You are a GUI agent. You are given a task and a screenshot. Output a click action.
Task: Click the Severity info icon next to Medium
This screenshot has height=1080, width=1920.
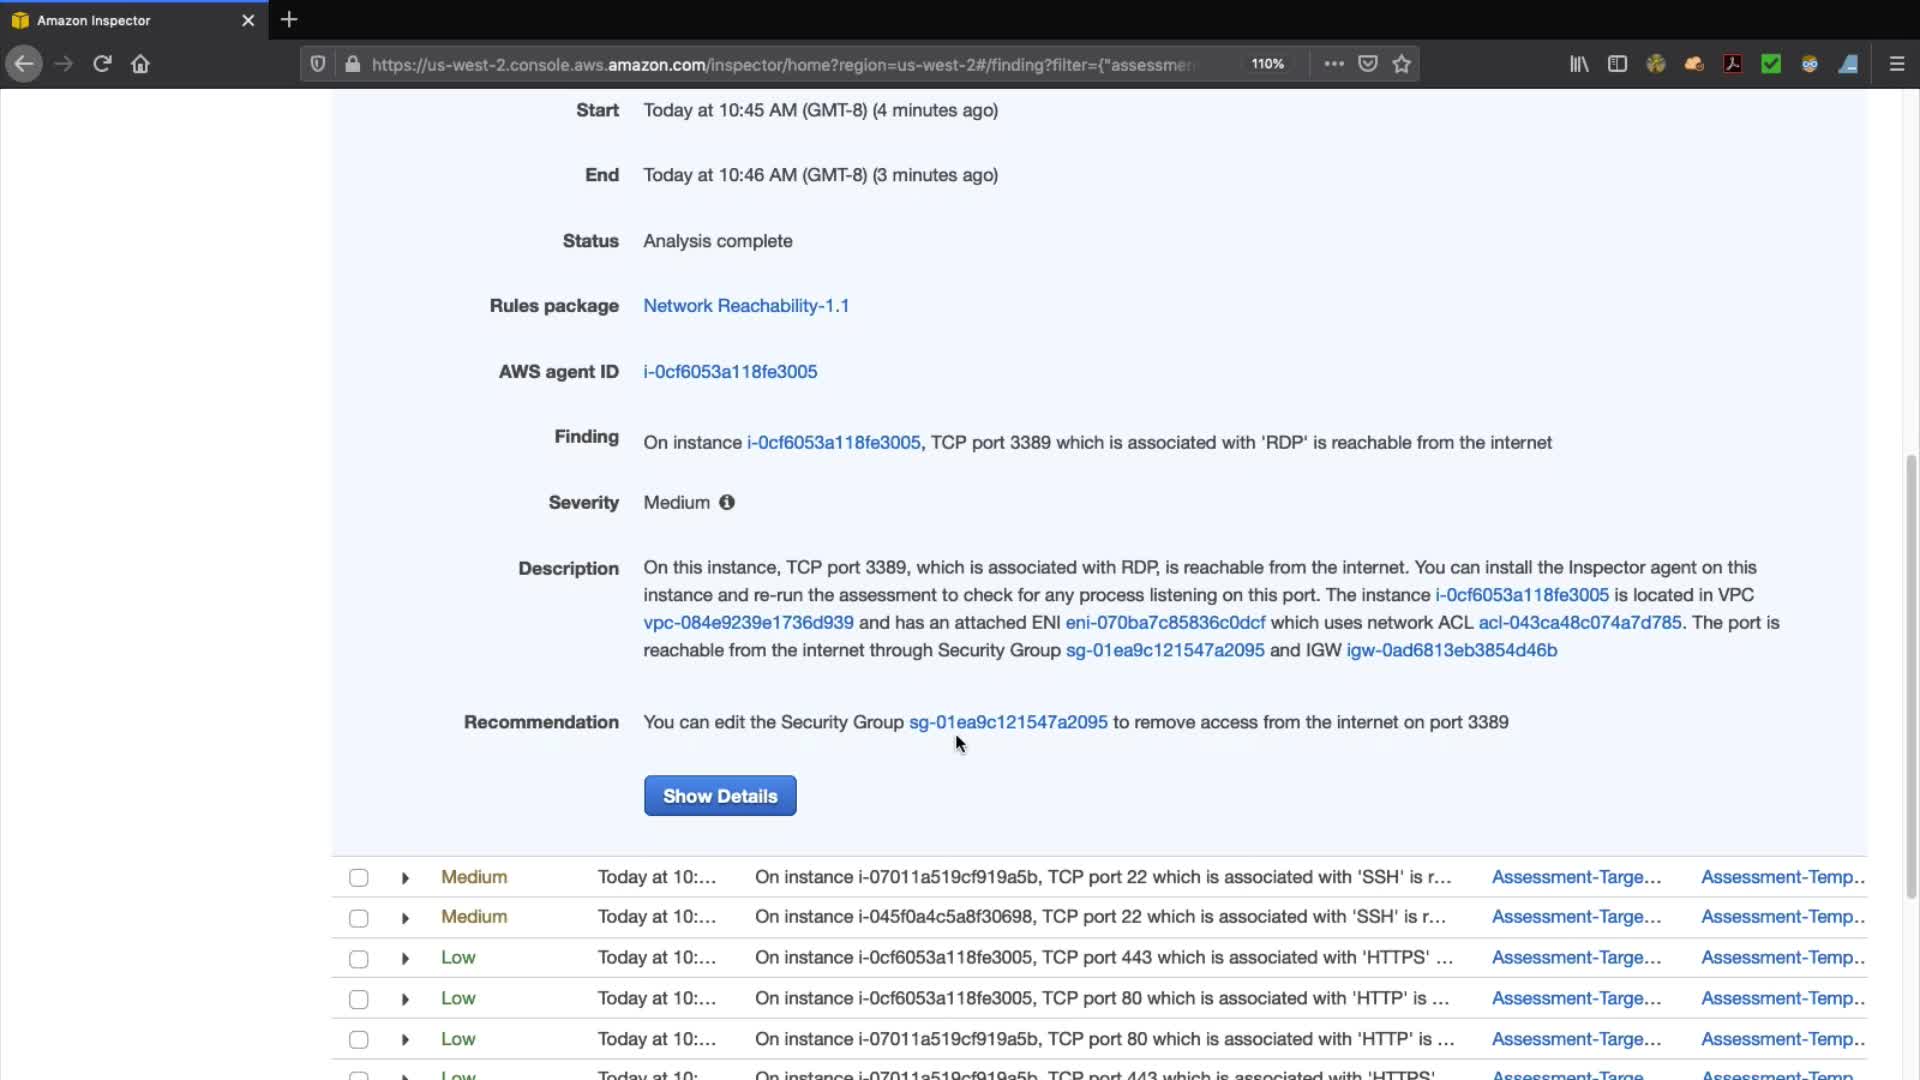(727, 502)
